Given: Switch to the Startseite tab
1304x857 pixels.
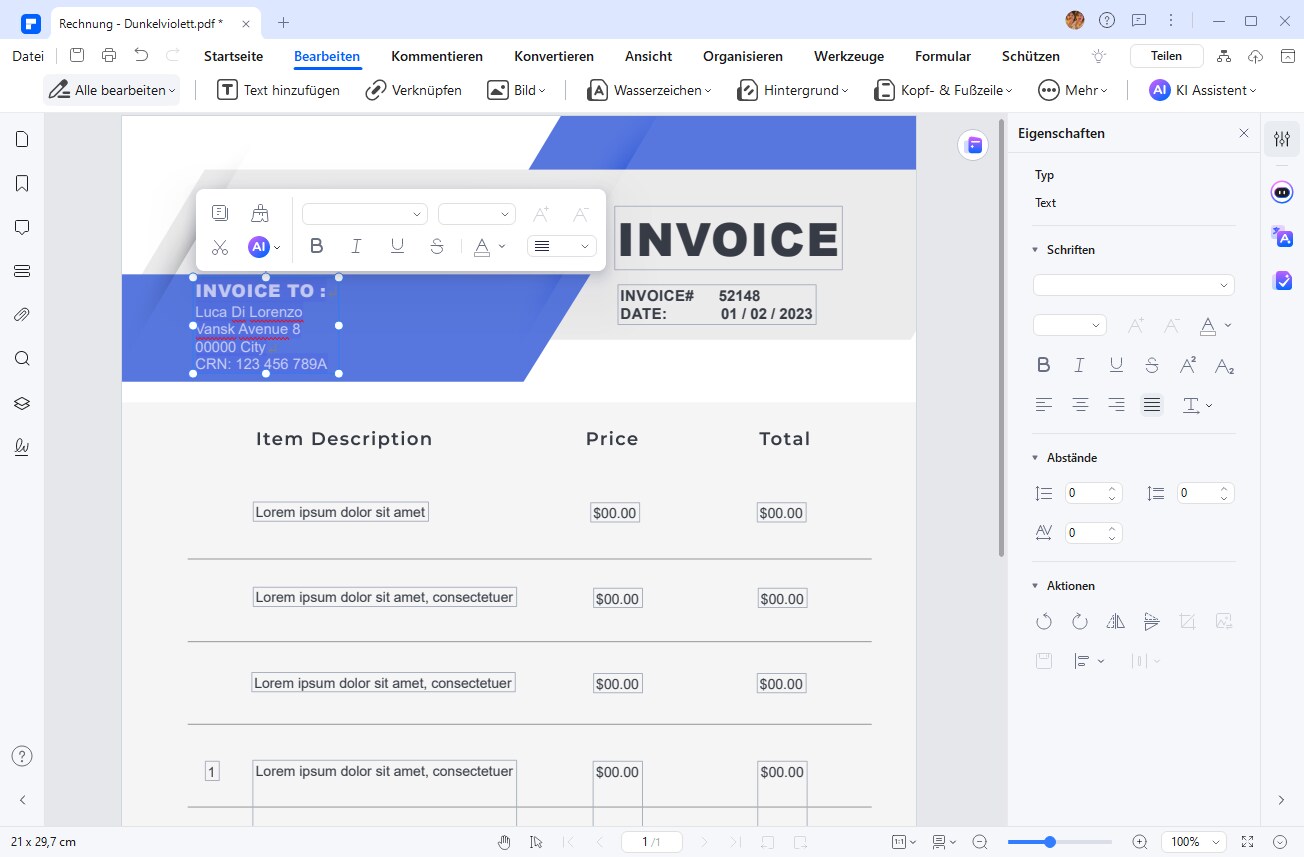Looking at the screenshot, I should [233, 56].
